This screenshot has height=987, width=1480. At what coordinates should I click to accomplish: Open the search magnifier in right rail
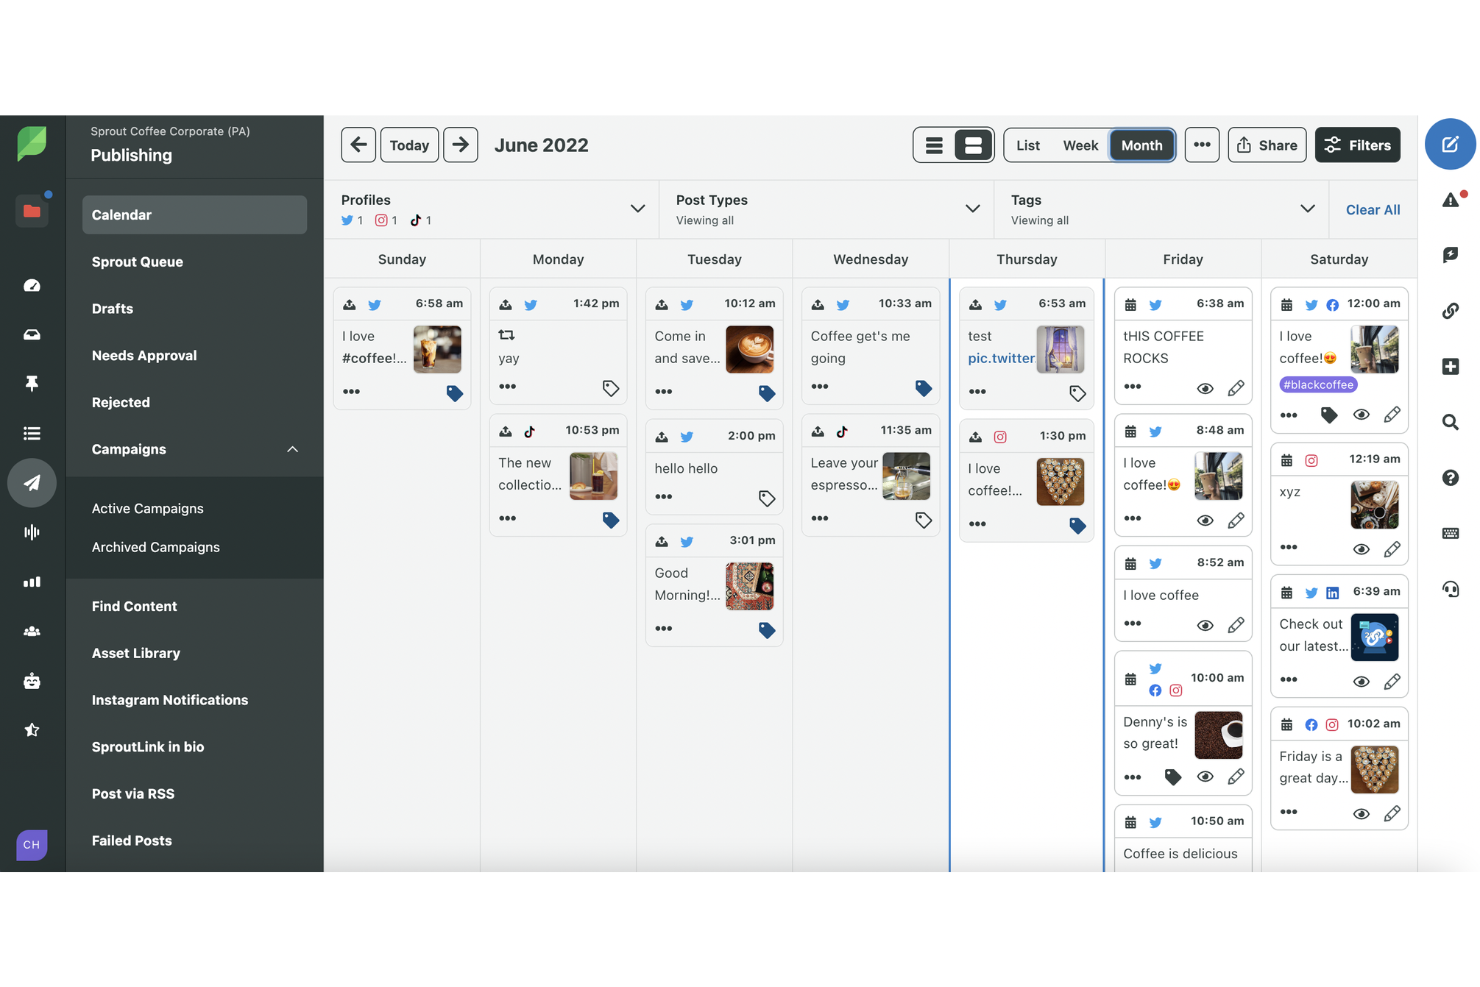point(1450,422)
